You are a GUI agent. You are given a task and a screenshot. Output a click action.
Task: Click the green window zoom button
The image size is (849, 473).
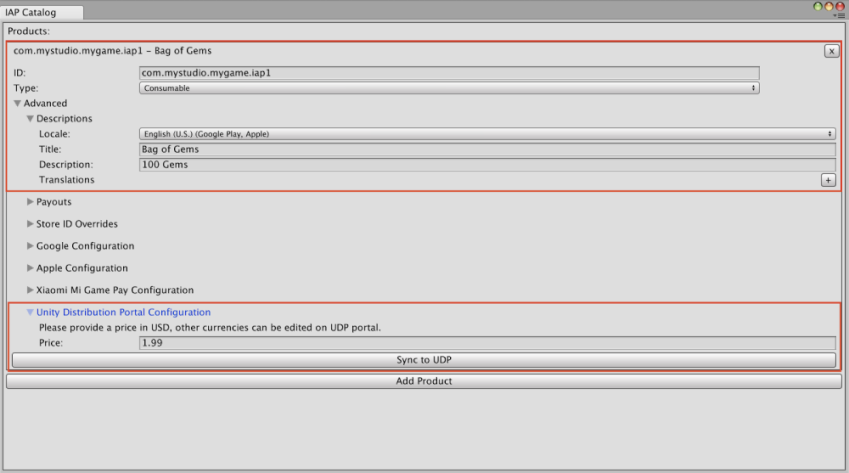point(818,6)
